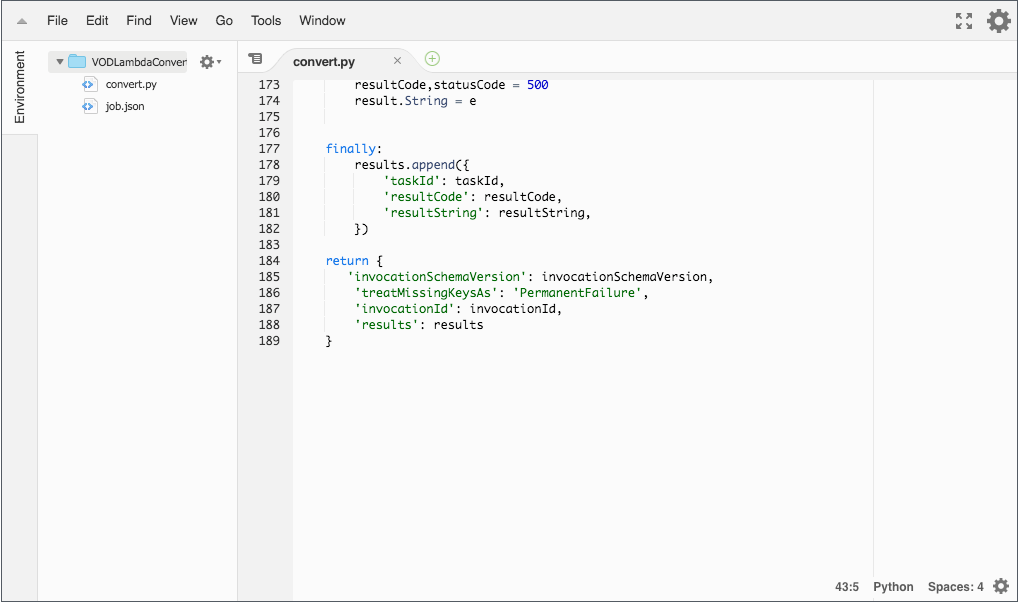
Task: Collapse the menu bar with the top-left arrow
Action: tap(22, 20)
